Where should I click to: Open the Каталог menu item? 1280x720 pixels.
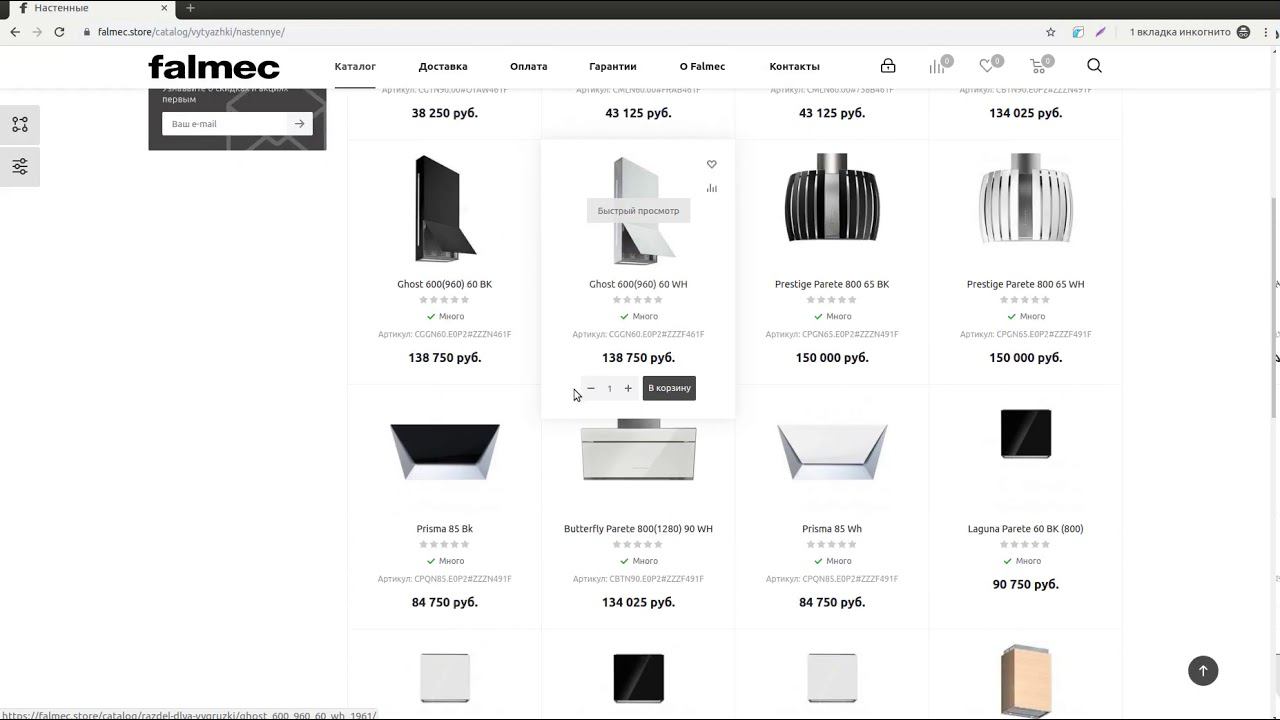click(355, 66)
